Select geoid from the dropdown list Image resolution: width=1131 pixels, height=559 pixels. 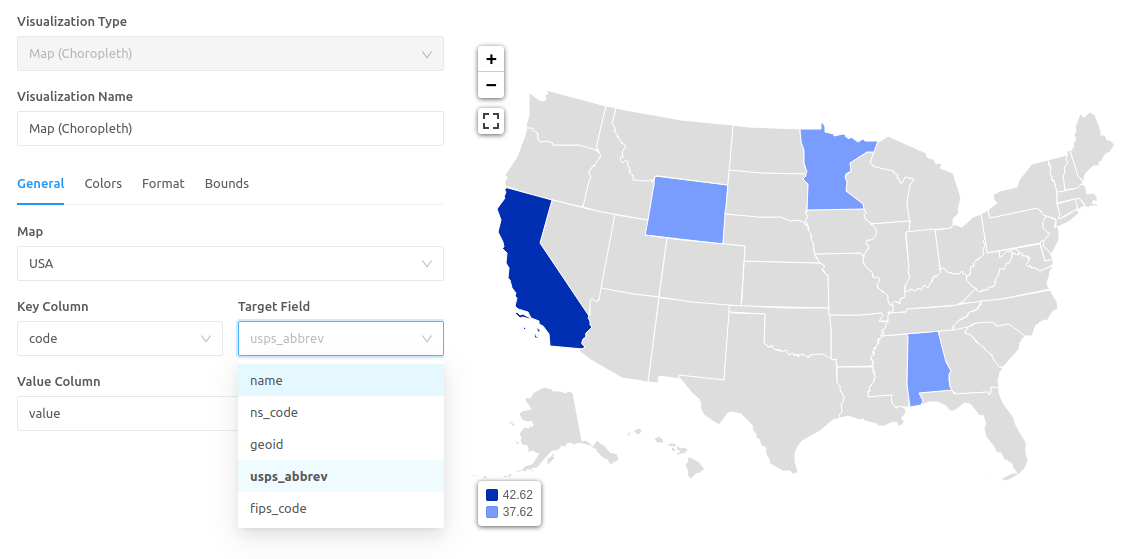tap(340, 444)
